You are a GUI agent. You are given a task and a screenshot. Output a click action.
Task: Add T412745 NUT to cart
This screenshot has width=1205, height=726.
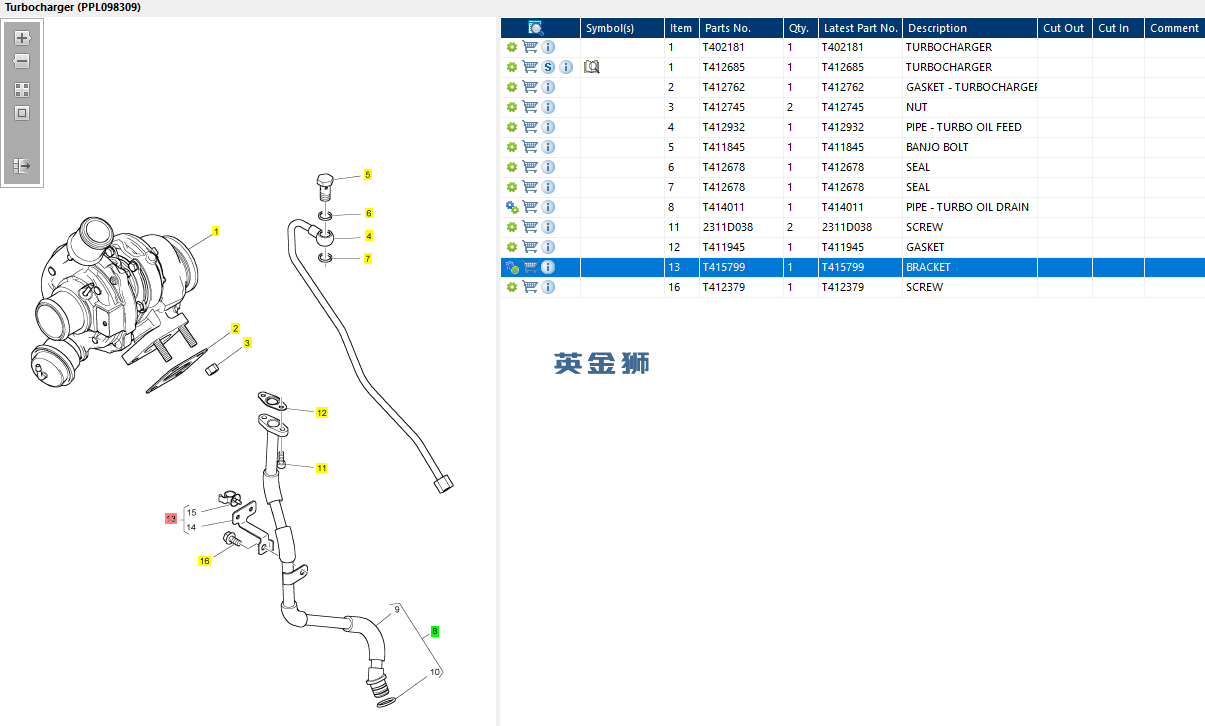[530, 107]
